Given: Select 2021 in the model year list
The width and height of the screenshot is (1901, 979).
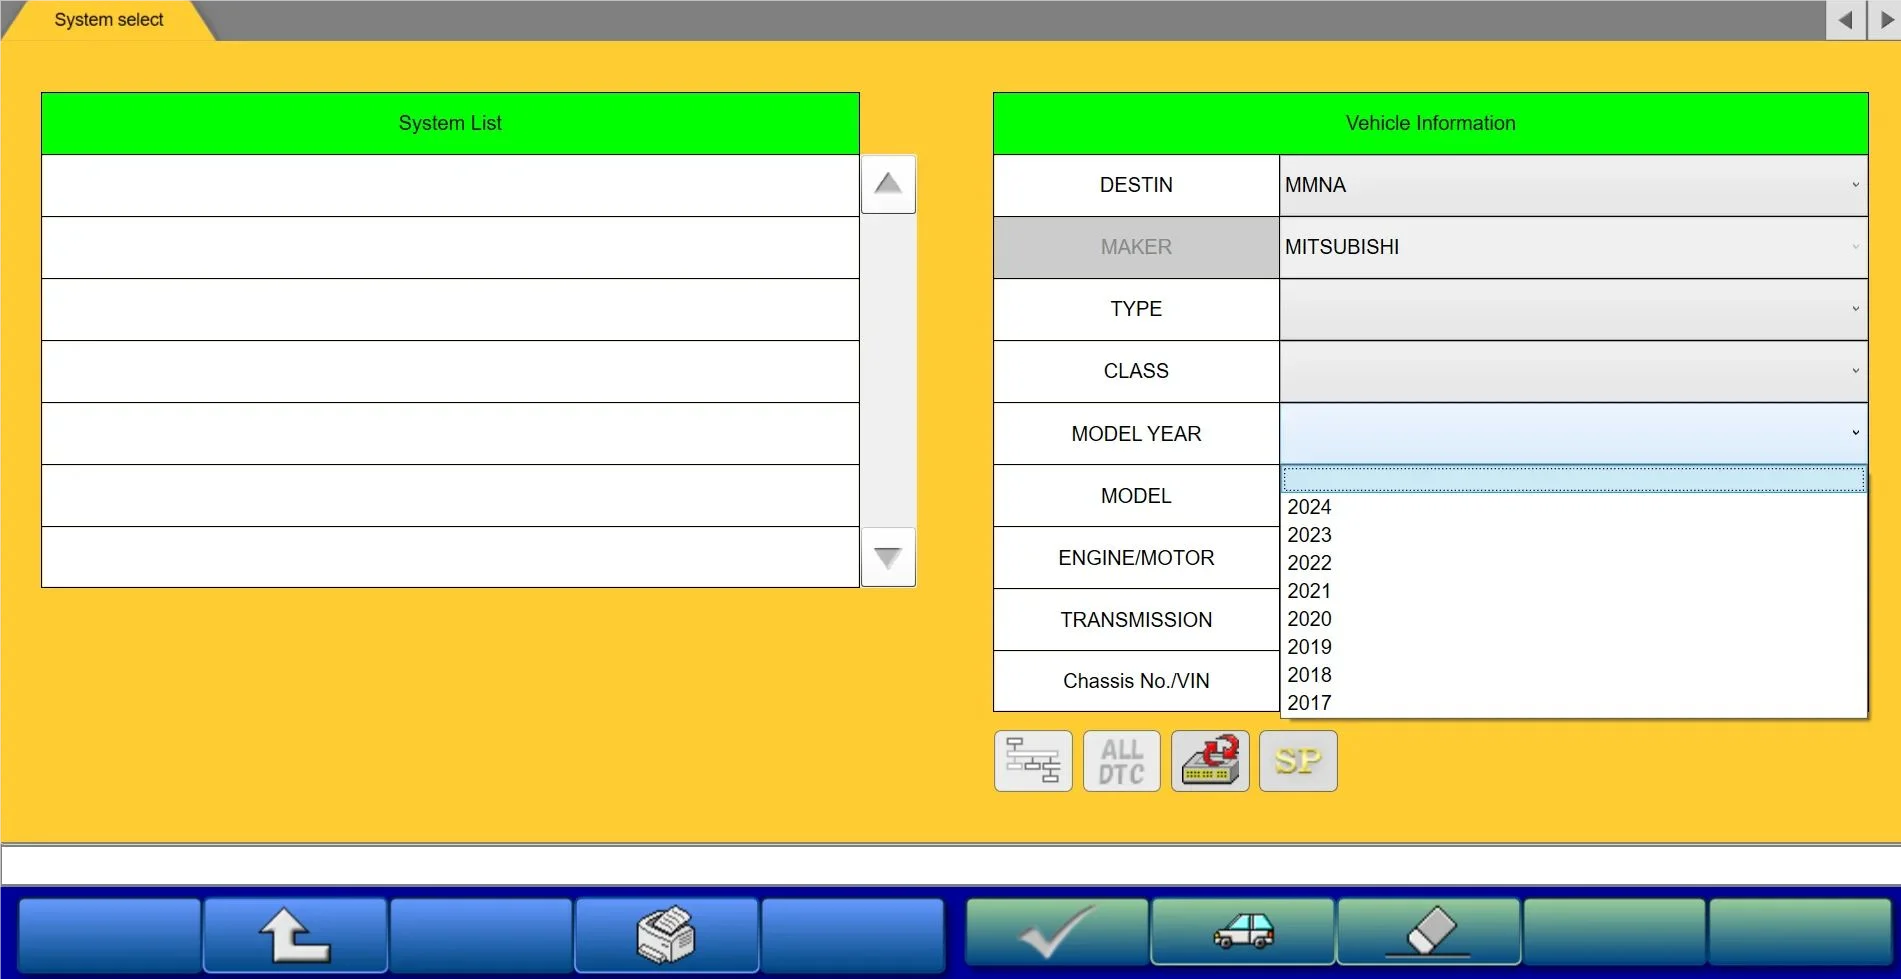Looking at the screenshot, I should (x=1573, y=591).
